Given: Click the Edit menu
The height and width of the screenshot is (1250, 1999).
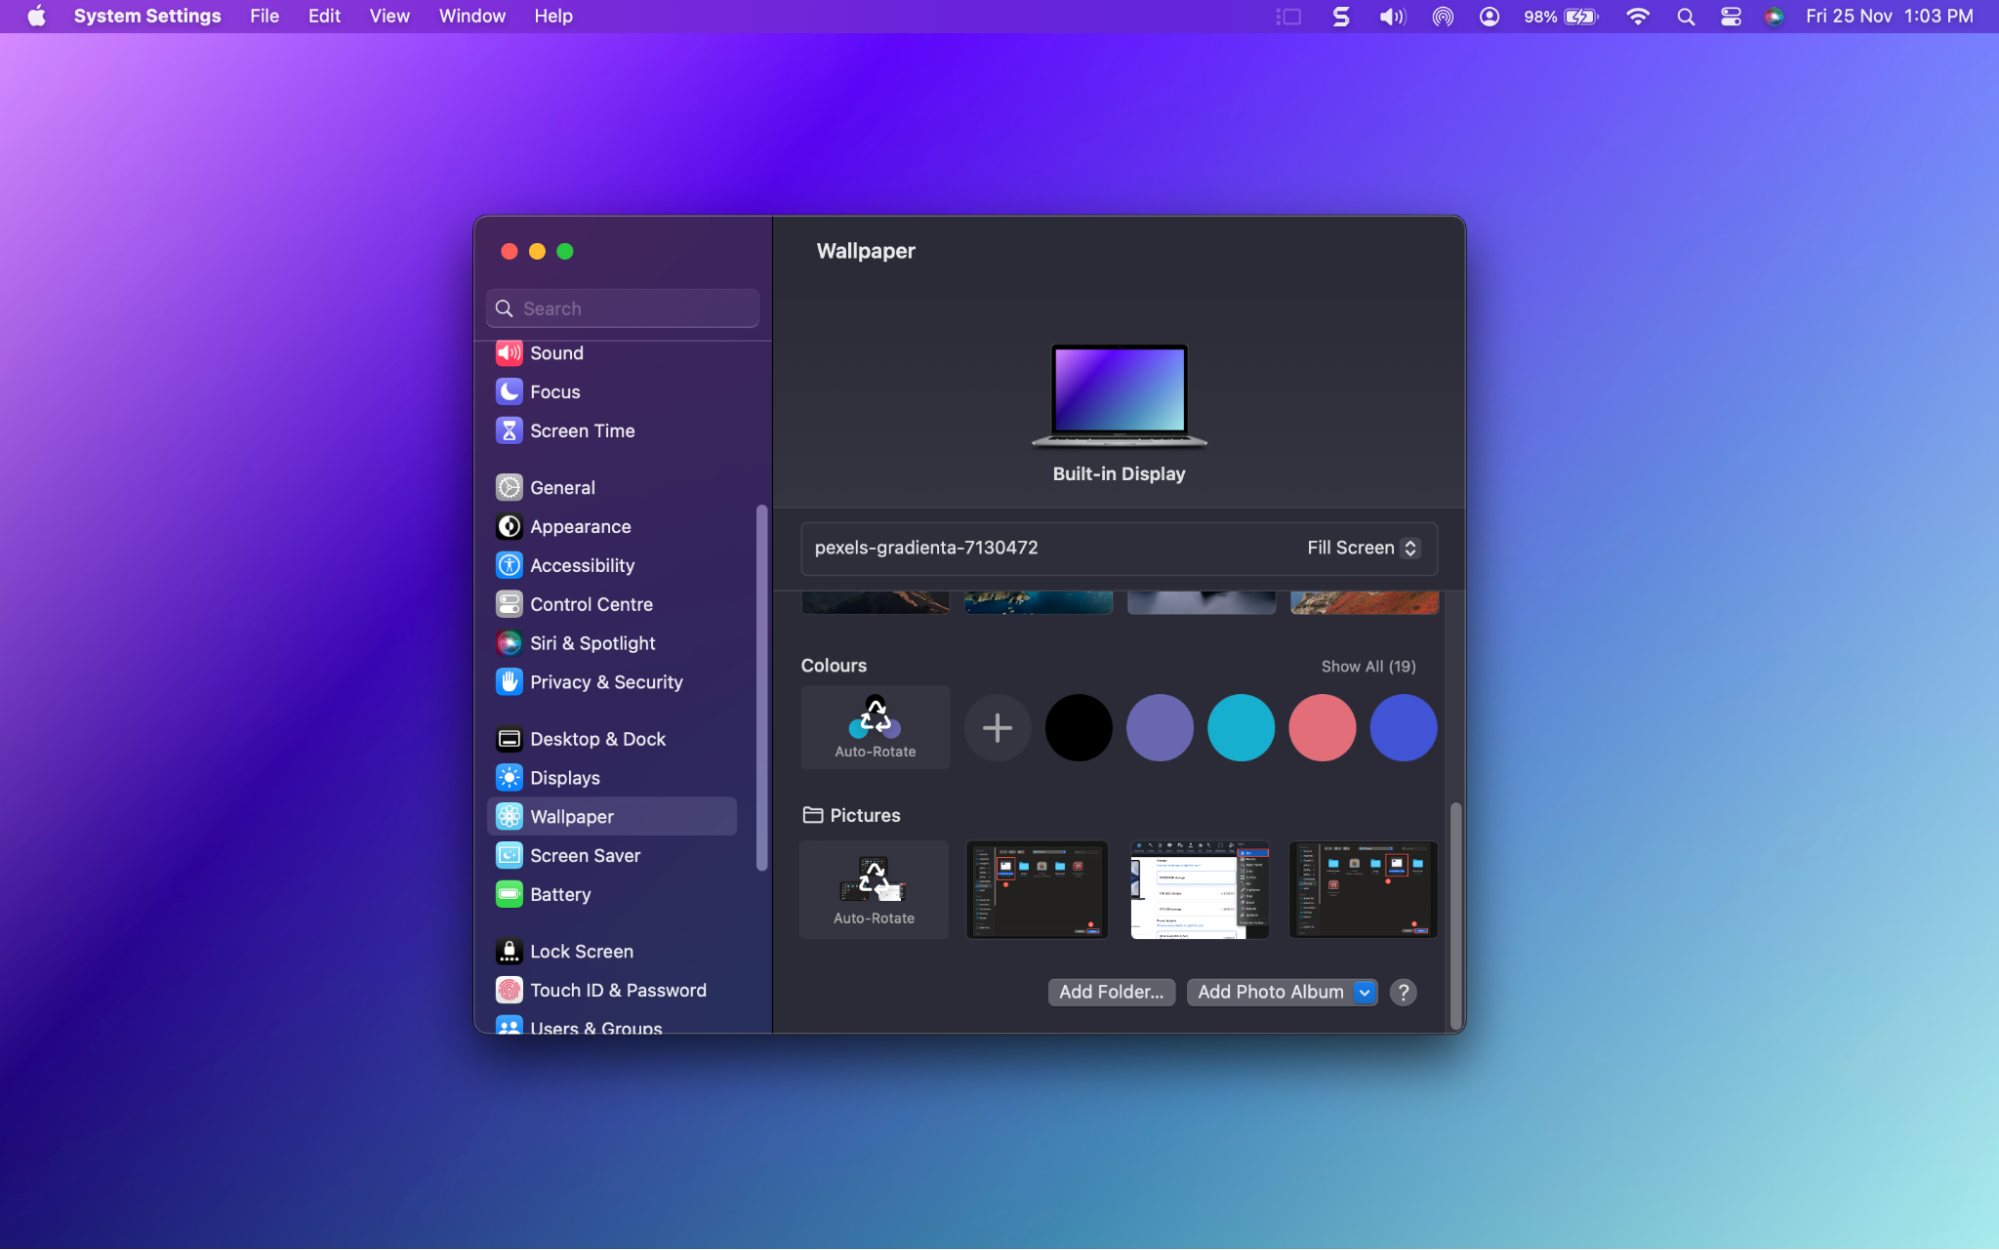Looking at the screenshot, I should click(x=323, y=16).
